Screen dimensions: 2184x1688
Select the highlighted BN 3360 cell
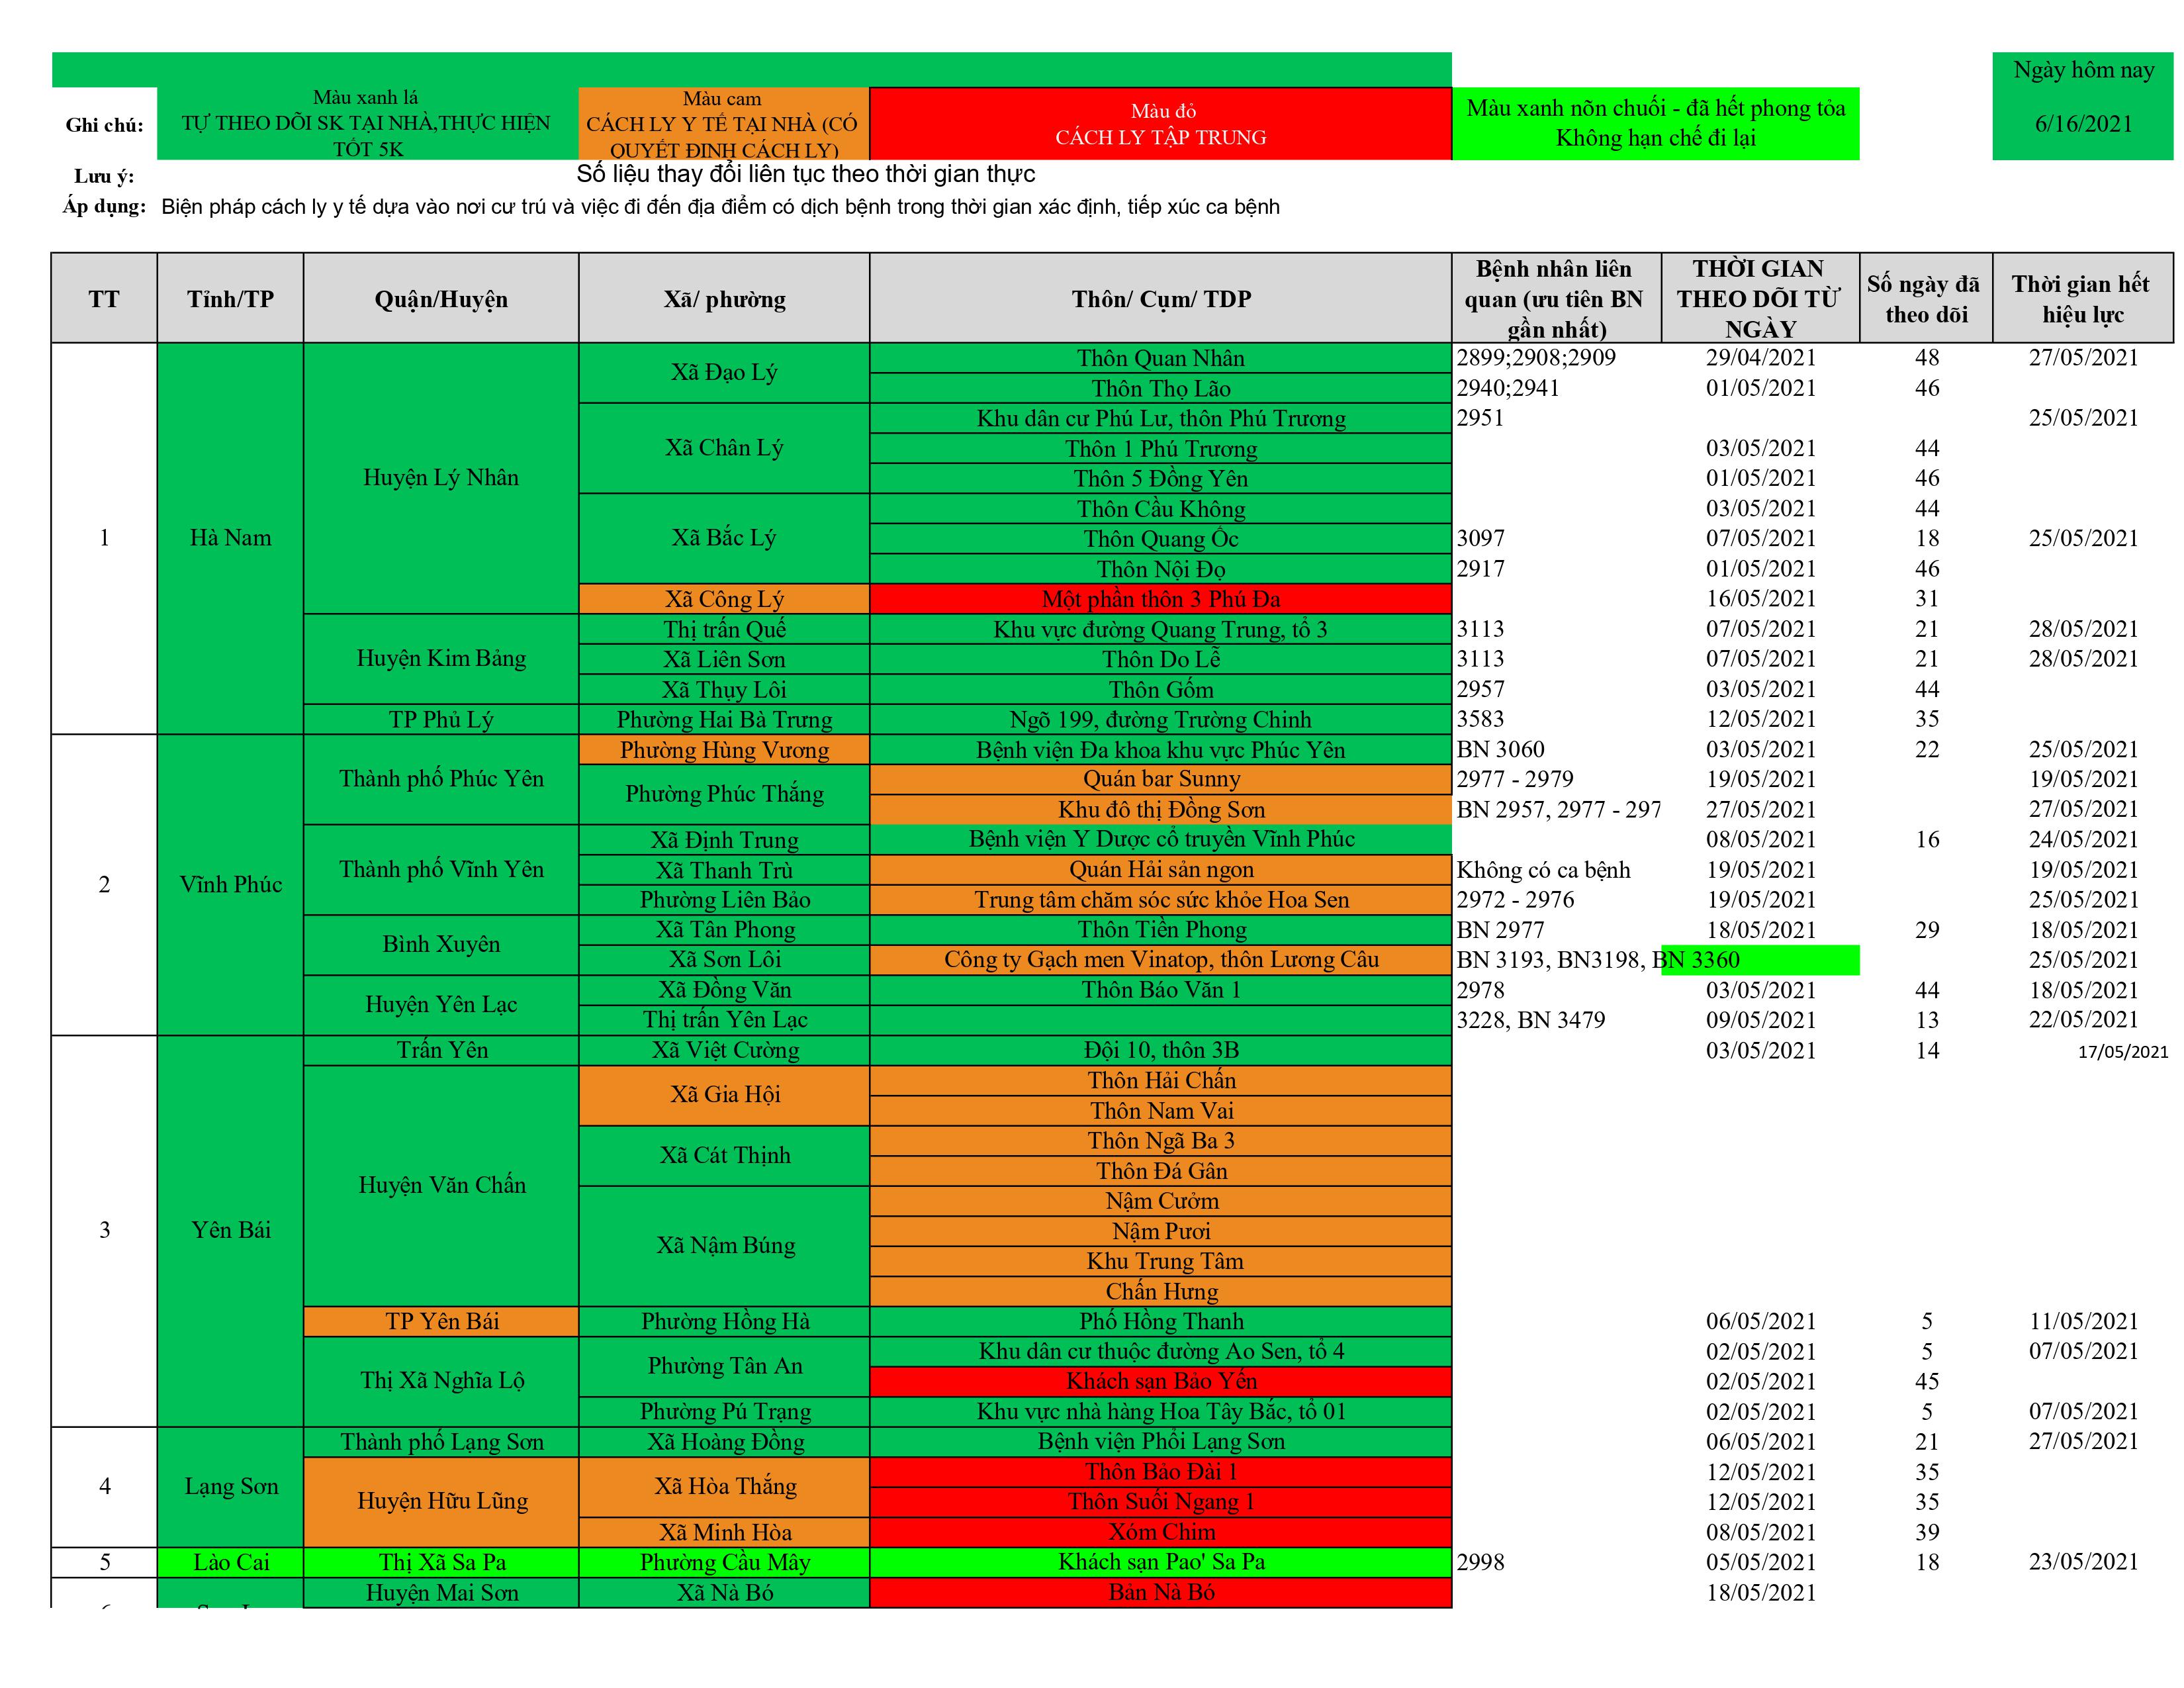(x=1760, y=960)
